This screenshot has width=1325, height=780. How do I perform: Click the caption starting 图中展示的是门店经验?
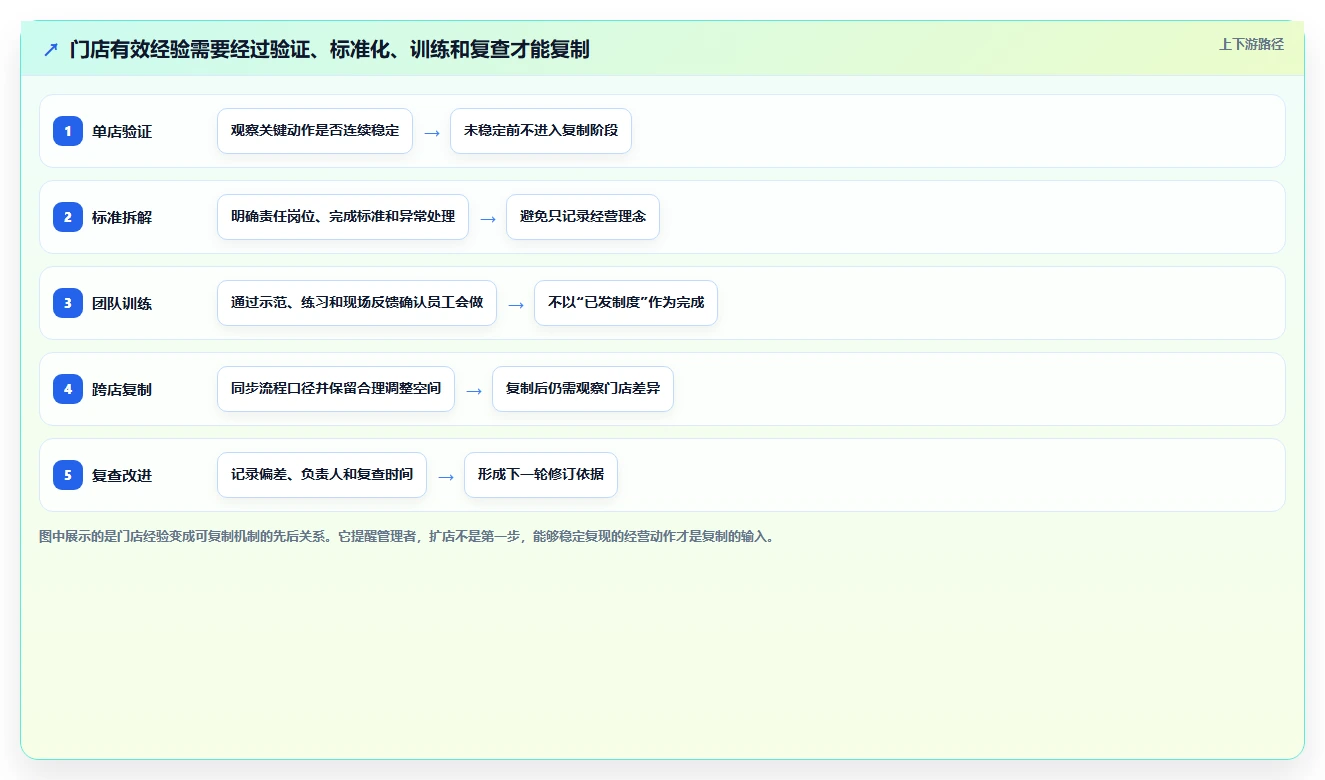[x=407, y=537]
